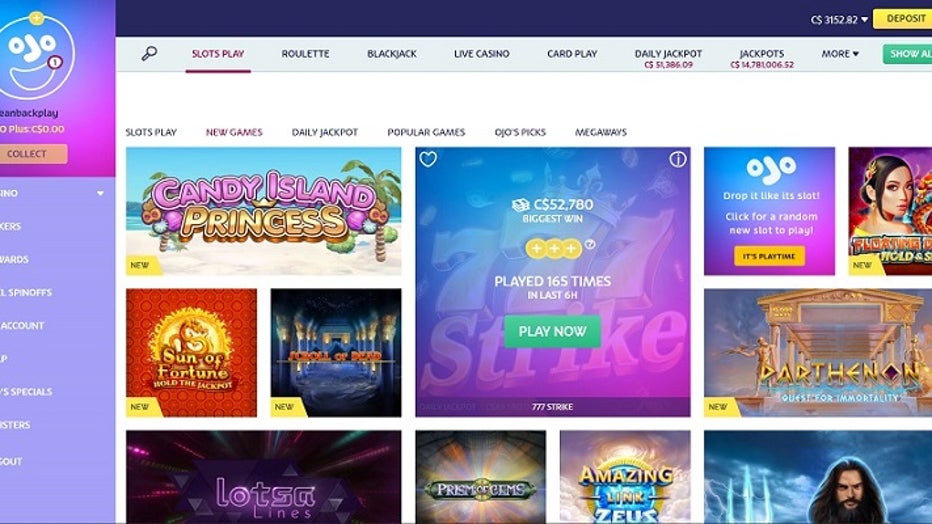Click the IT'S PLAYTIME random slot button
The image size is (932, 524).
pyautogui.click(x=769, y=256)
